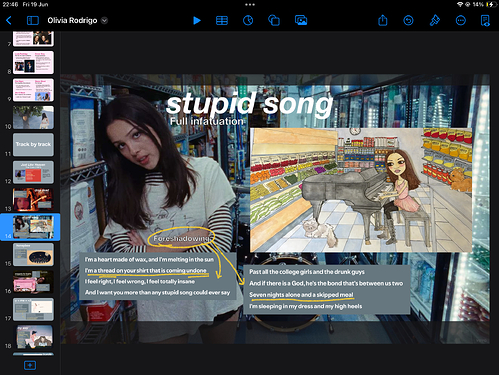The image size is (499, 375).
Task: Select slide 17 thumbnail
Action: [33, 309]
